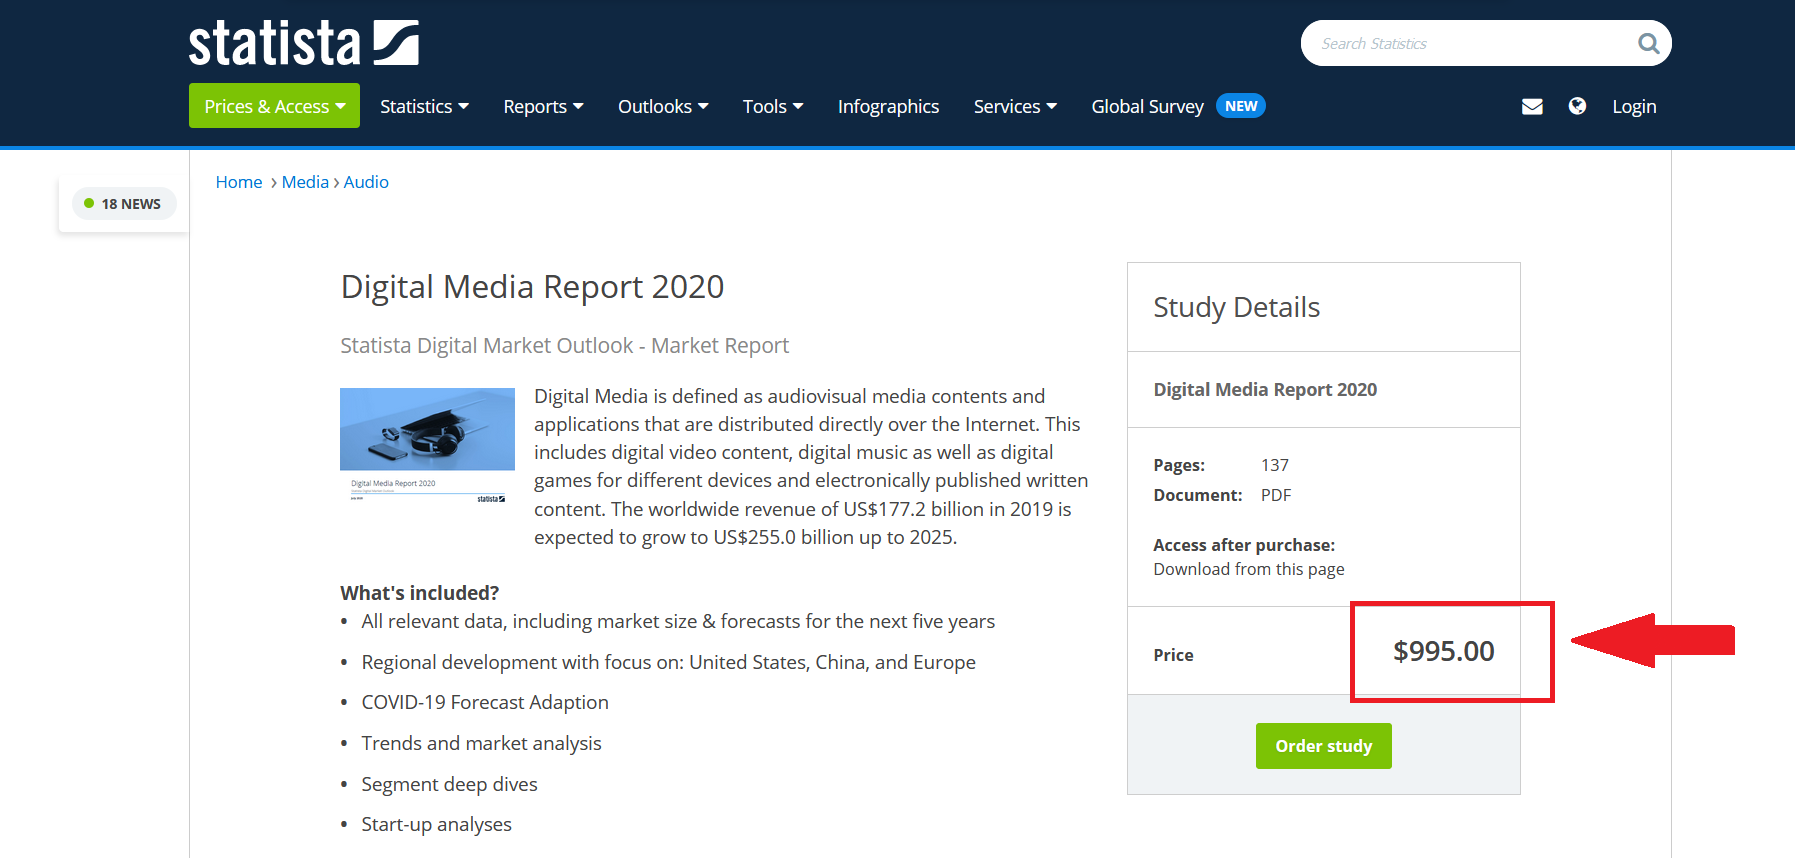
Task: Open the envelope contact icon
Action: coord(1532,107)
